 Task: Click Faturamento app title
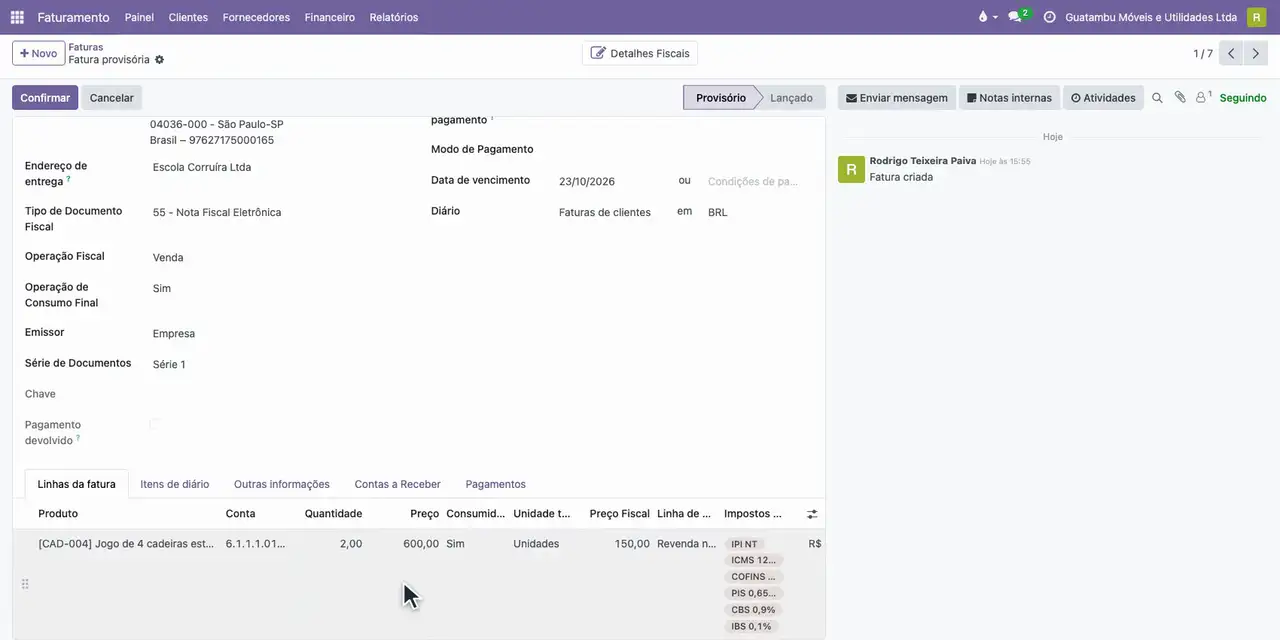pos(73,17)
